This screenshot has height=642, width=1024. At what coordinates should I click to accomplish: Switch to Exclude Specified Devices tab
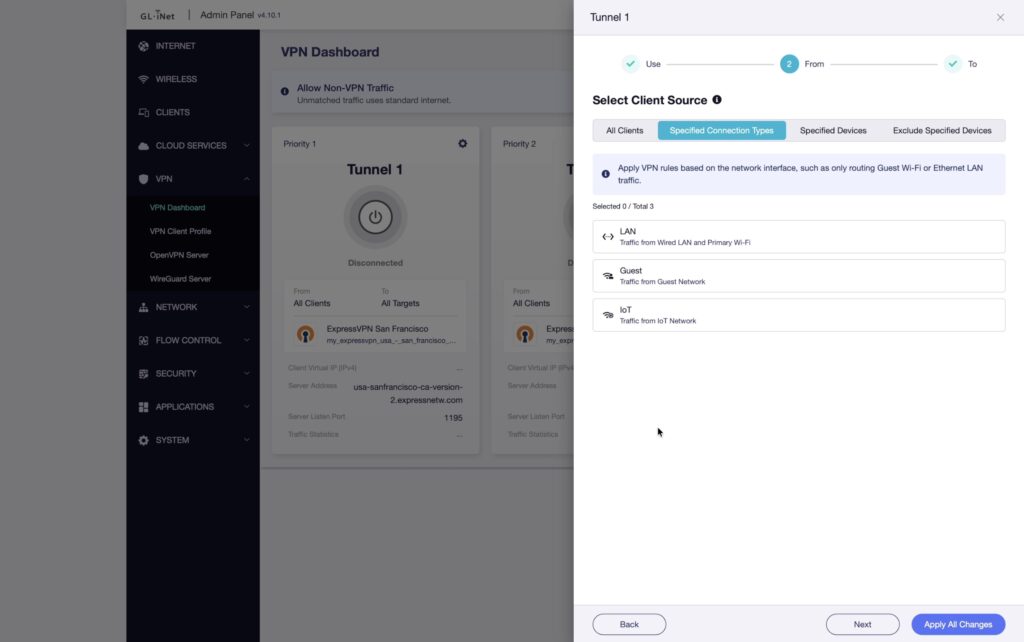pos(942,131)
